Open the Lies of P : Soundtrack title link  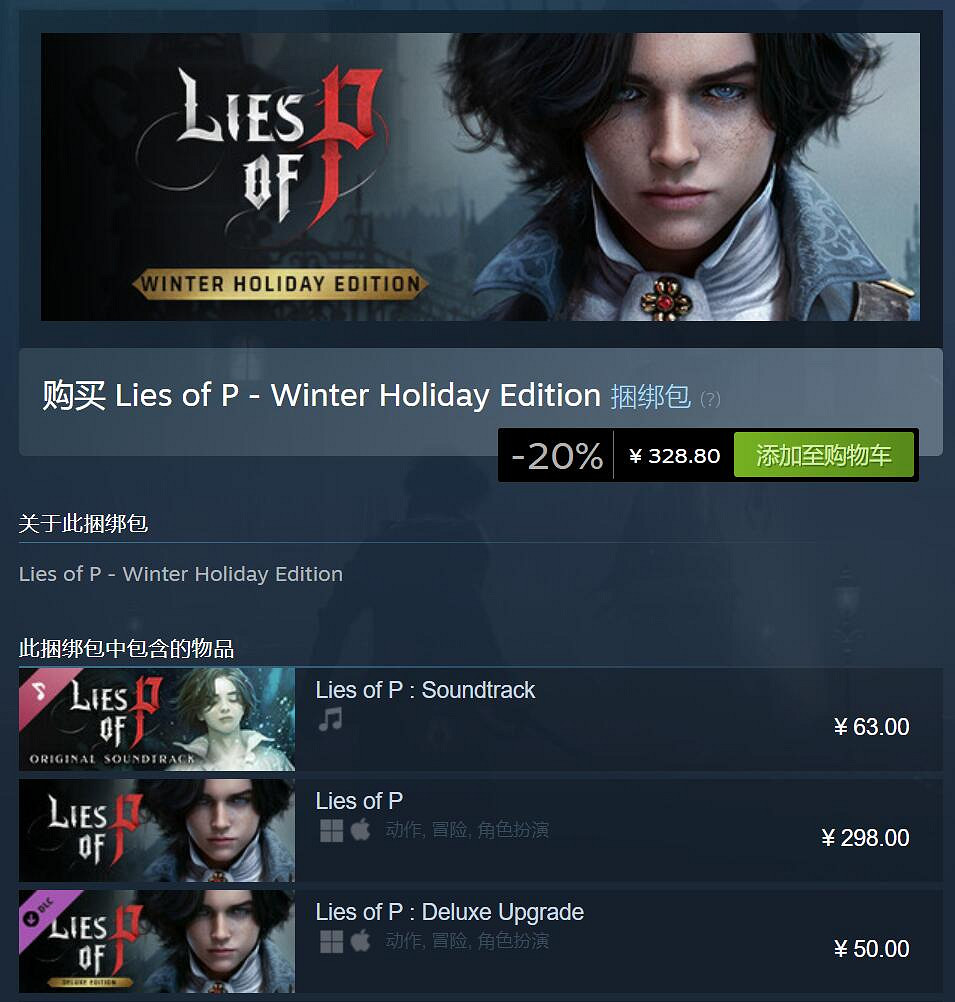click(425, 690)
